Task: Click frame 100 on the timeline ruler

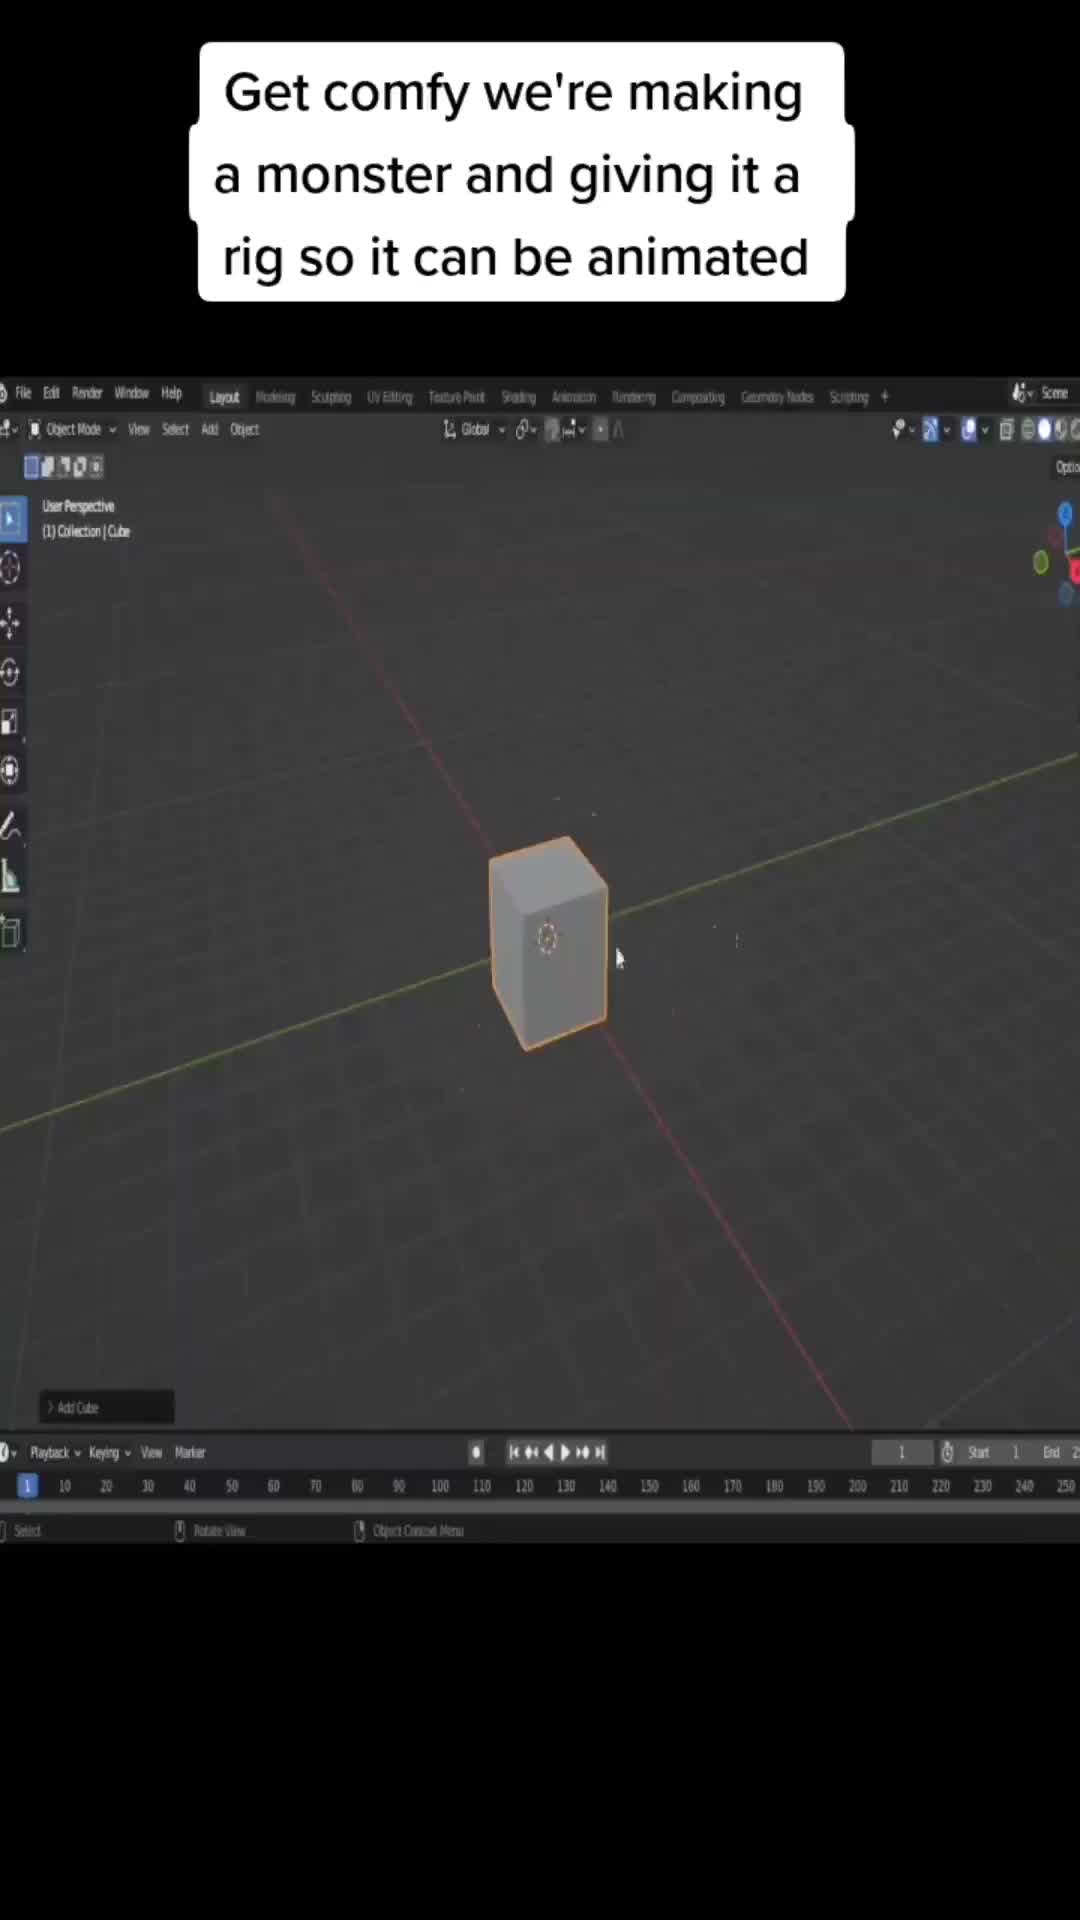Action: 440,1486
